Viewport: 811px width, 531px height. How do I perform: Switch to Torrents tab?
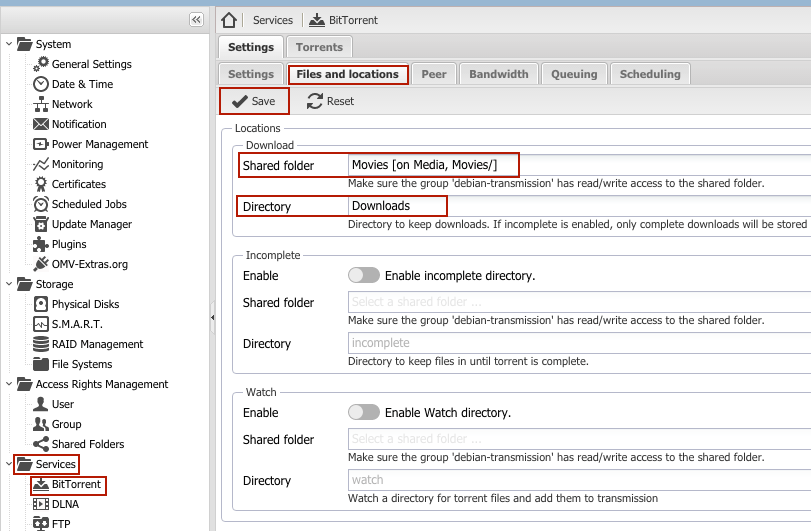click(x=319, y=47)
